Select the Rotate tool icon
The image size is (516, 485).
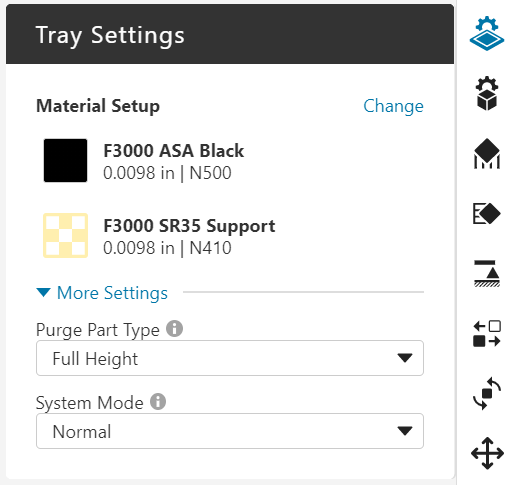click(487, 393)
